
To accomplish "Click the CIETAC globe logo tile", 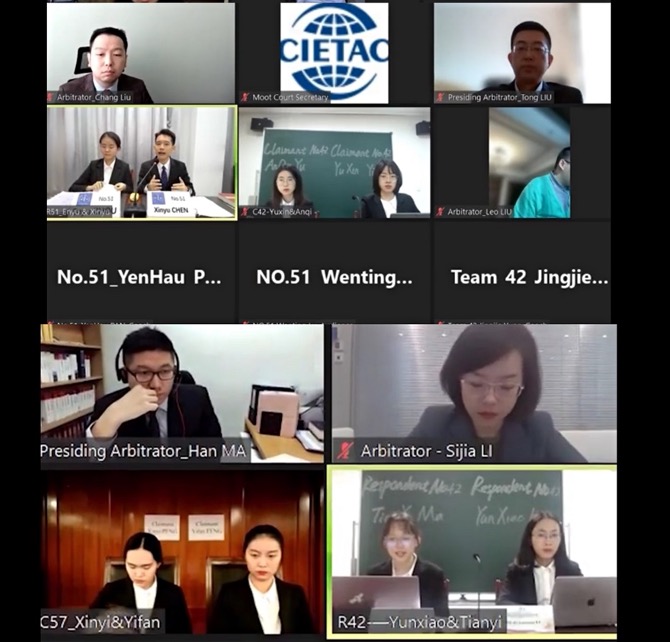I will [x=334, y=53].
